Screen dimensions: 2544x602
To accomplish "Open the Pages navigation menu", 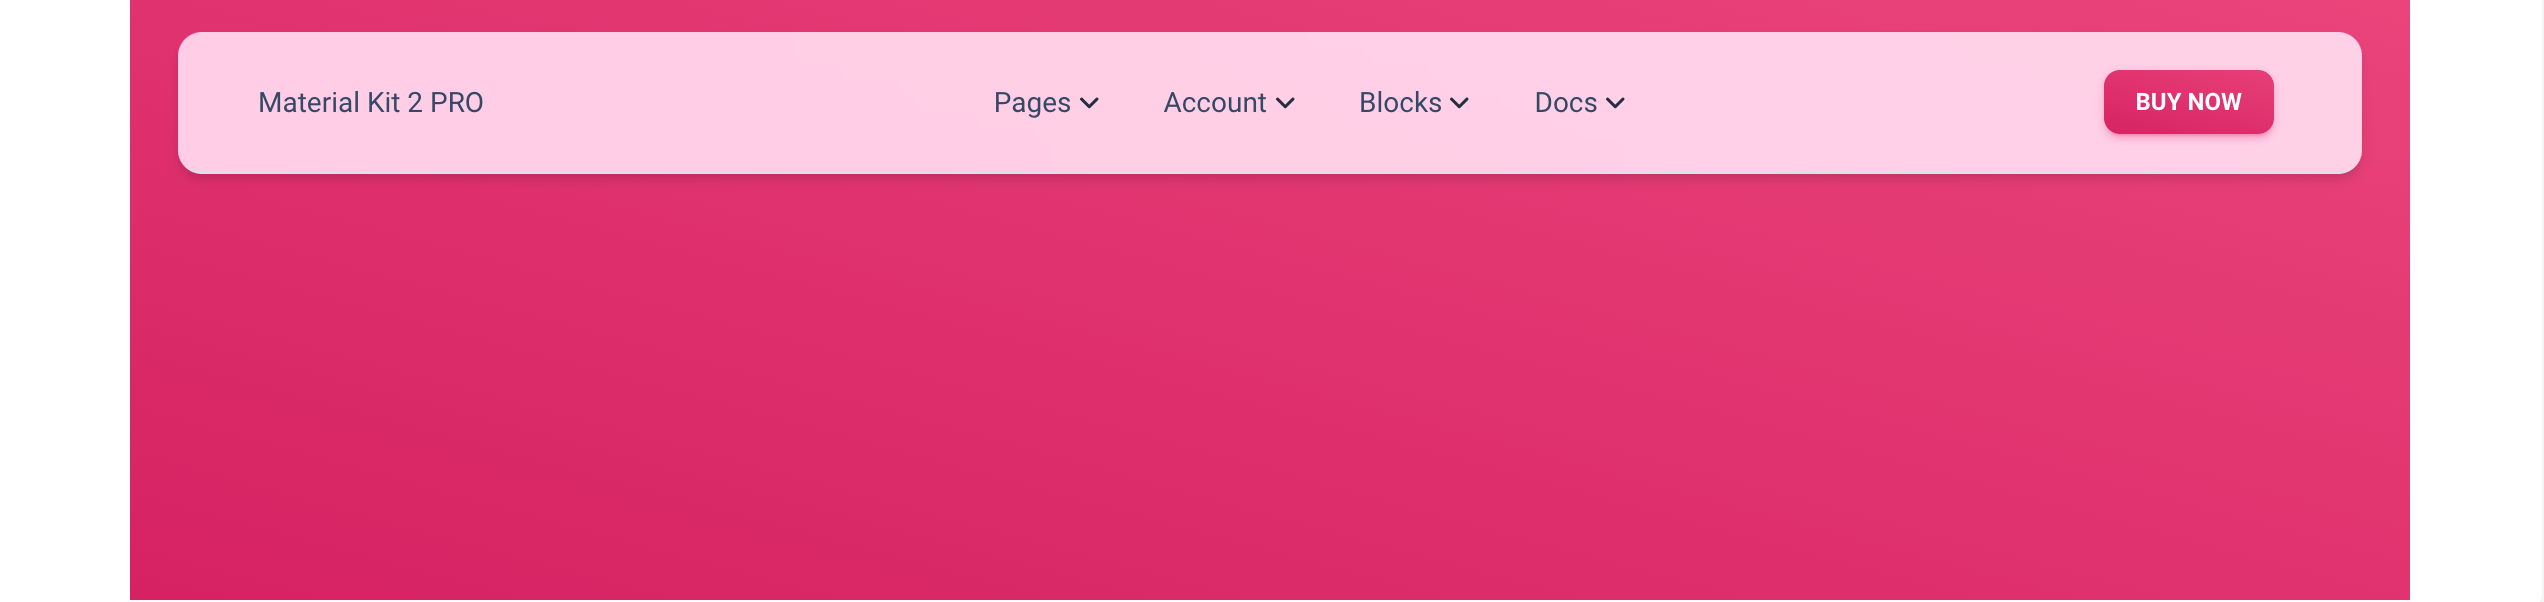I will (x=1046, y=103).
